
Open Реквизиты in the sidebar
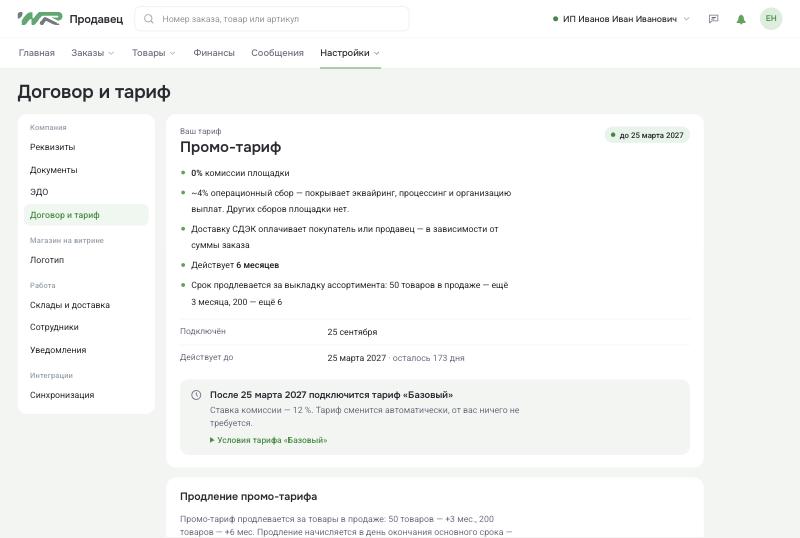click(x=86, y=147)
